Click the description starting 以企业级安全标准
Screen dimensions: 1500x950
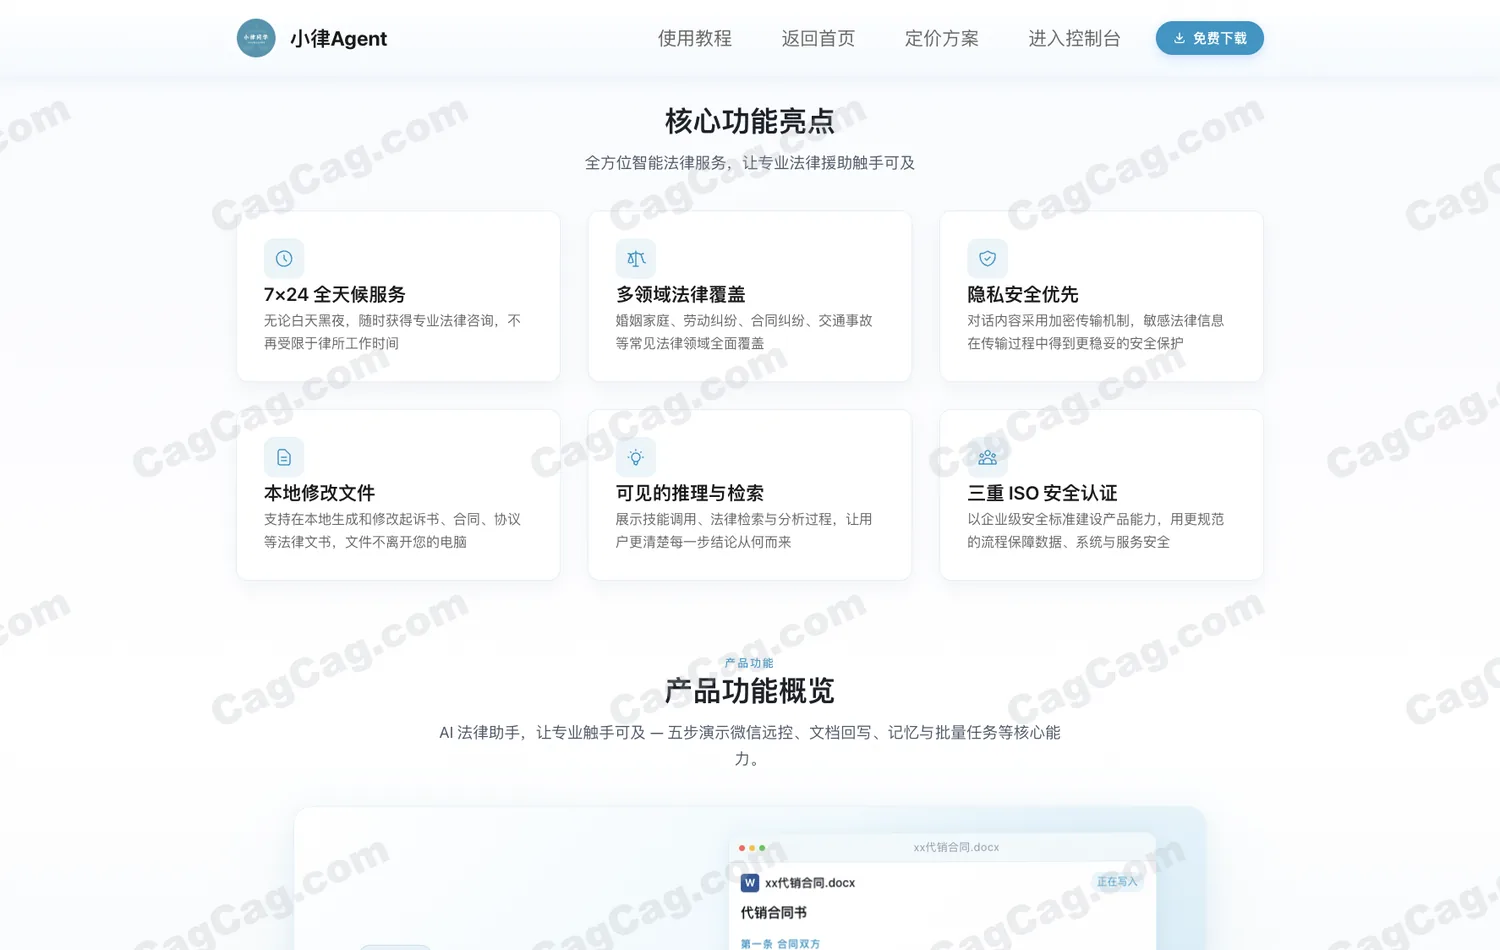coord(1096,531)
